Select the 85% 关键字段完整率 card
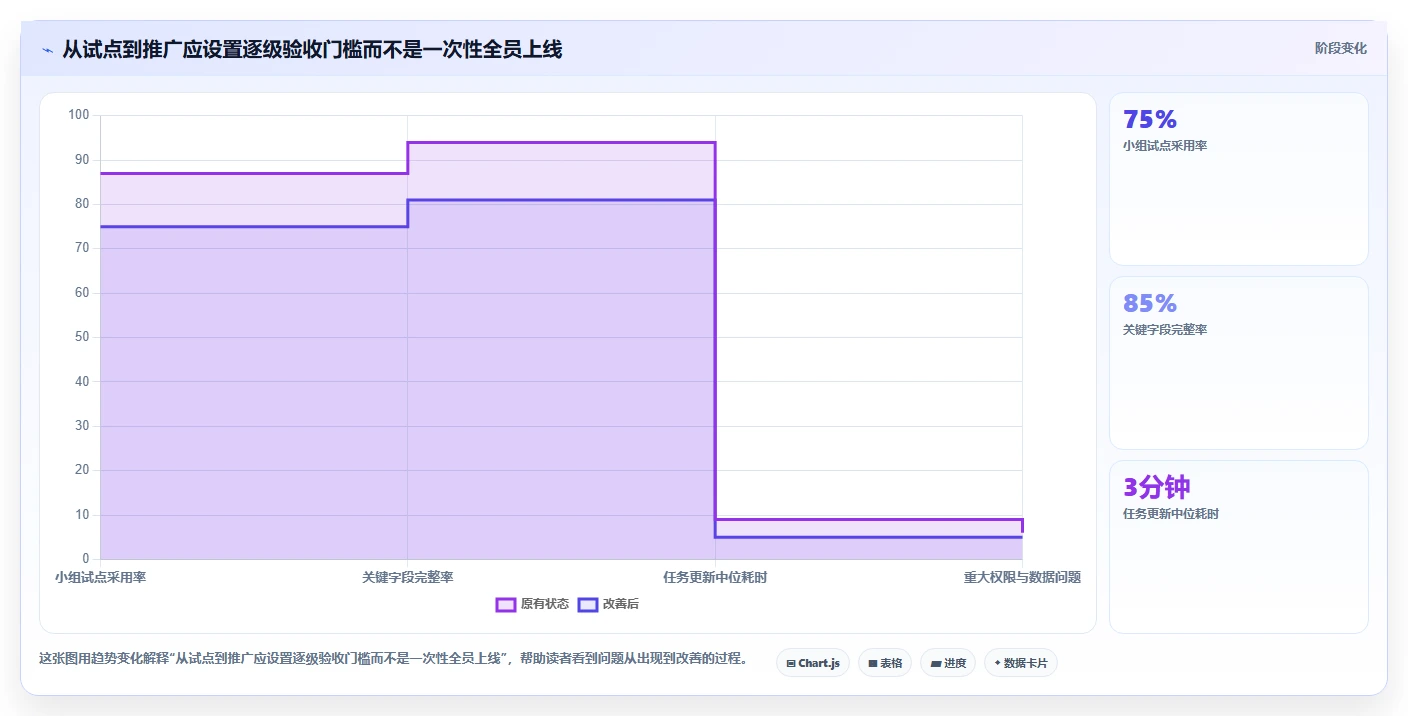Viewport: 1408px width, 716px height. tap(1238, 363)
